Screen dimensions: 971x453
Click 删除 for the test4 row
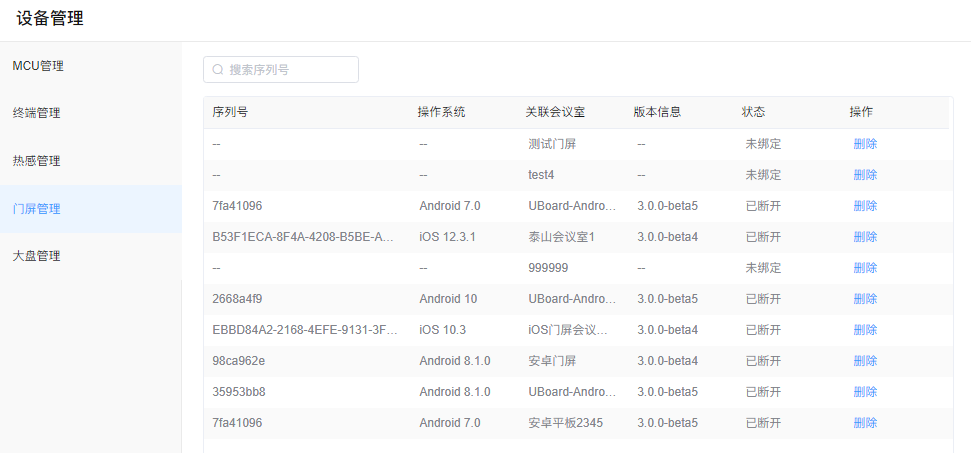[865, 175]
